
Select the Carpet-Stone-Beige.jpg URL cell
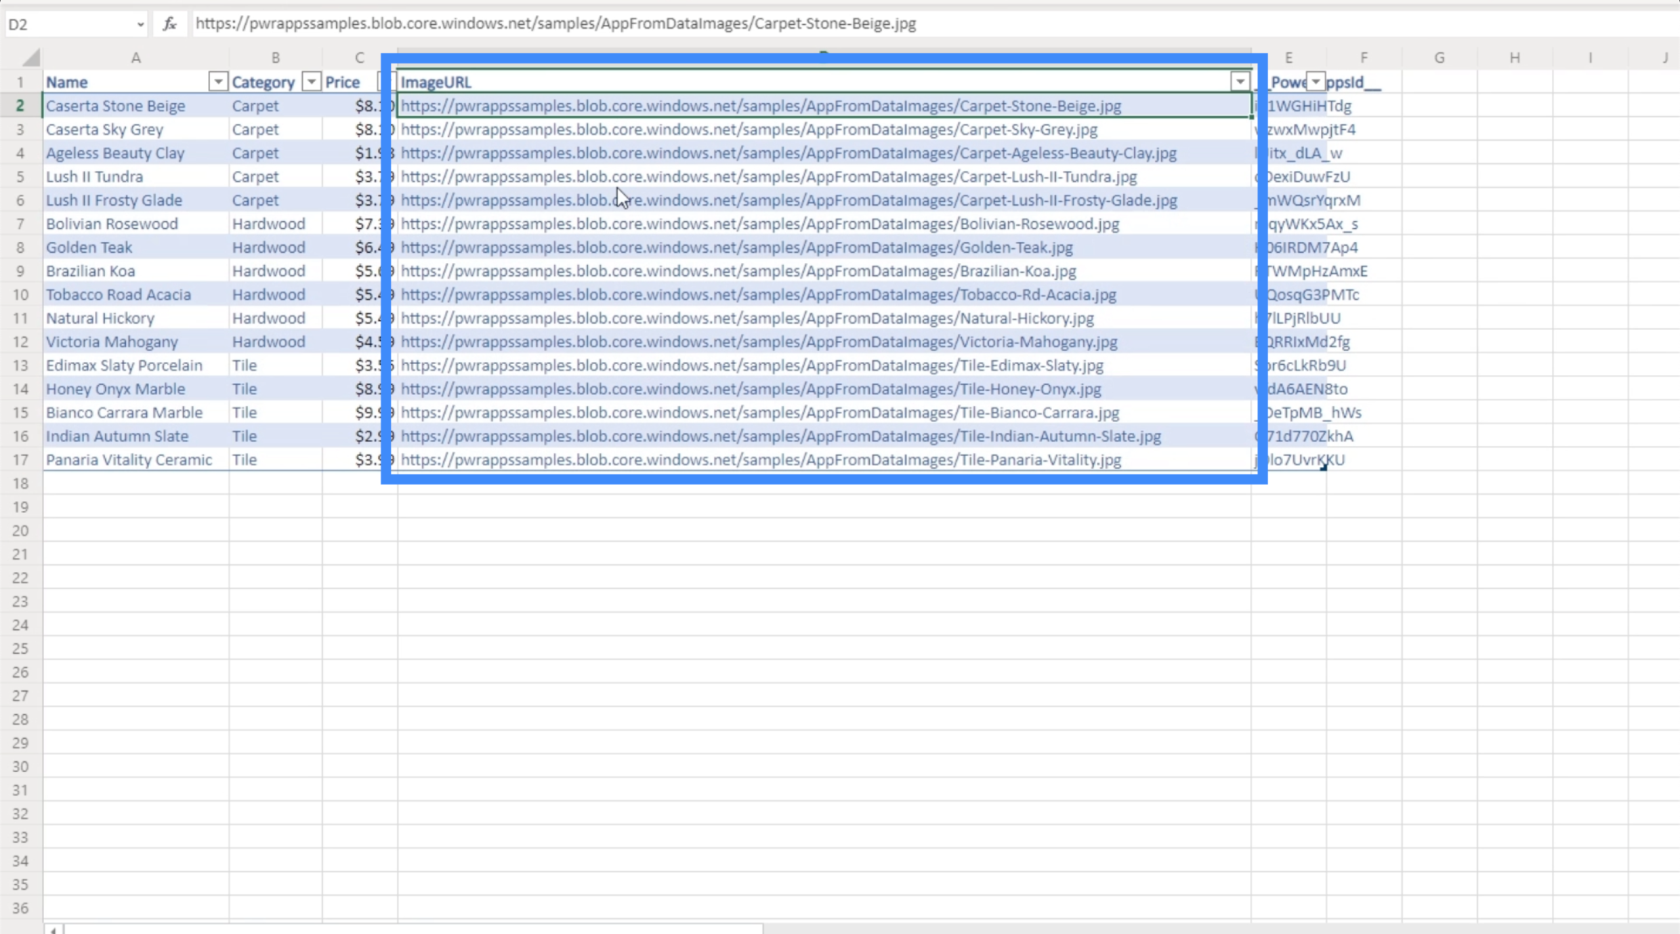(x=824, y=106)
